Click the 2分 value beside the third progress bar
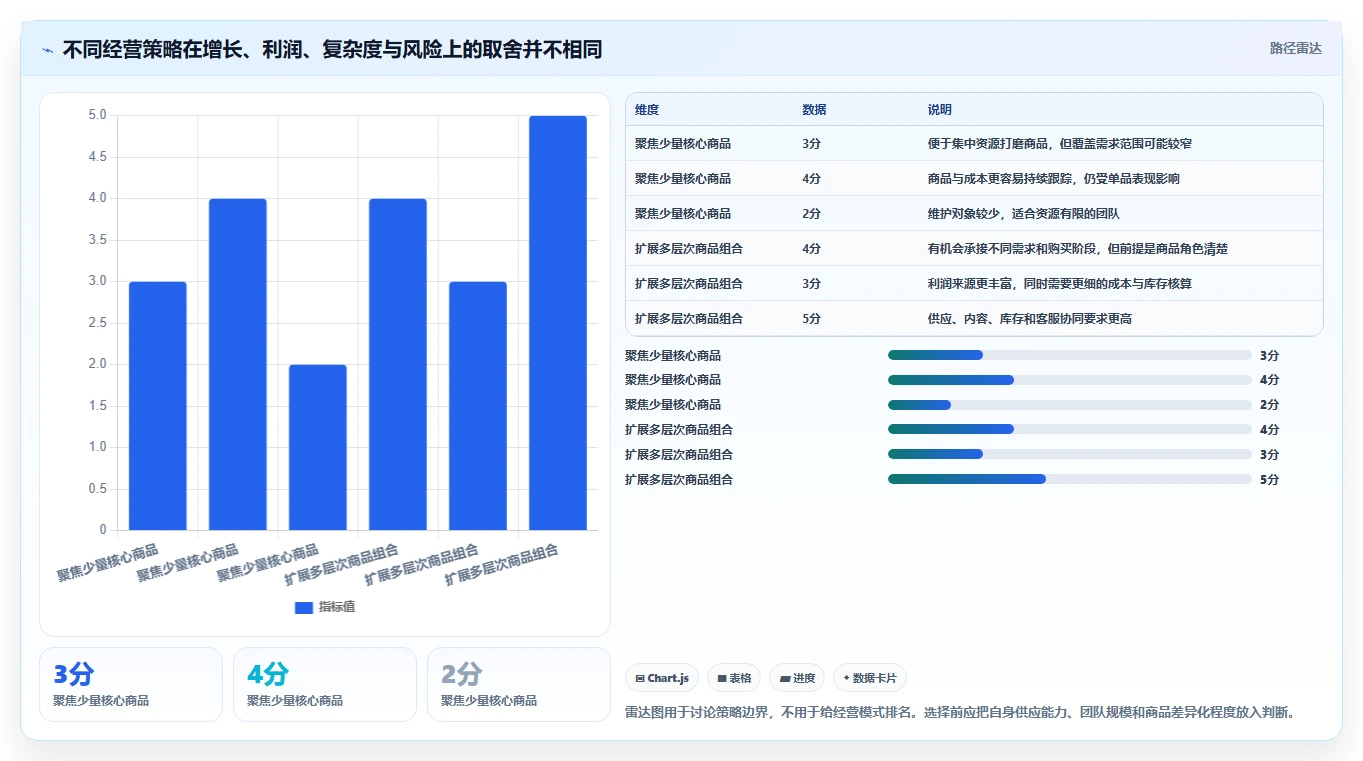1363x761 pixels. pyautogui.click(x=1269, y=405)
